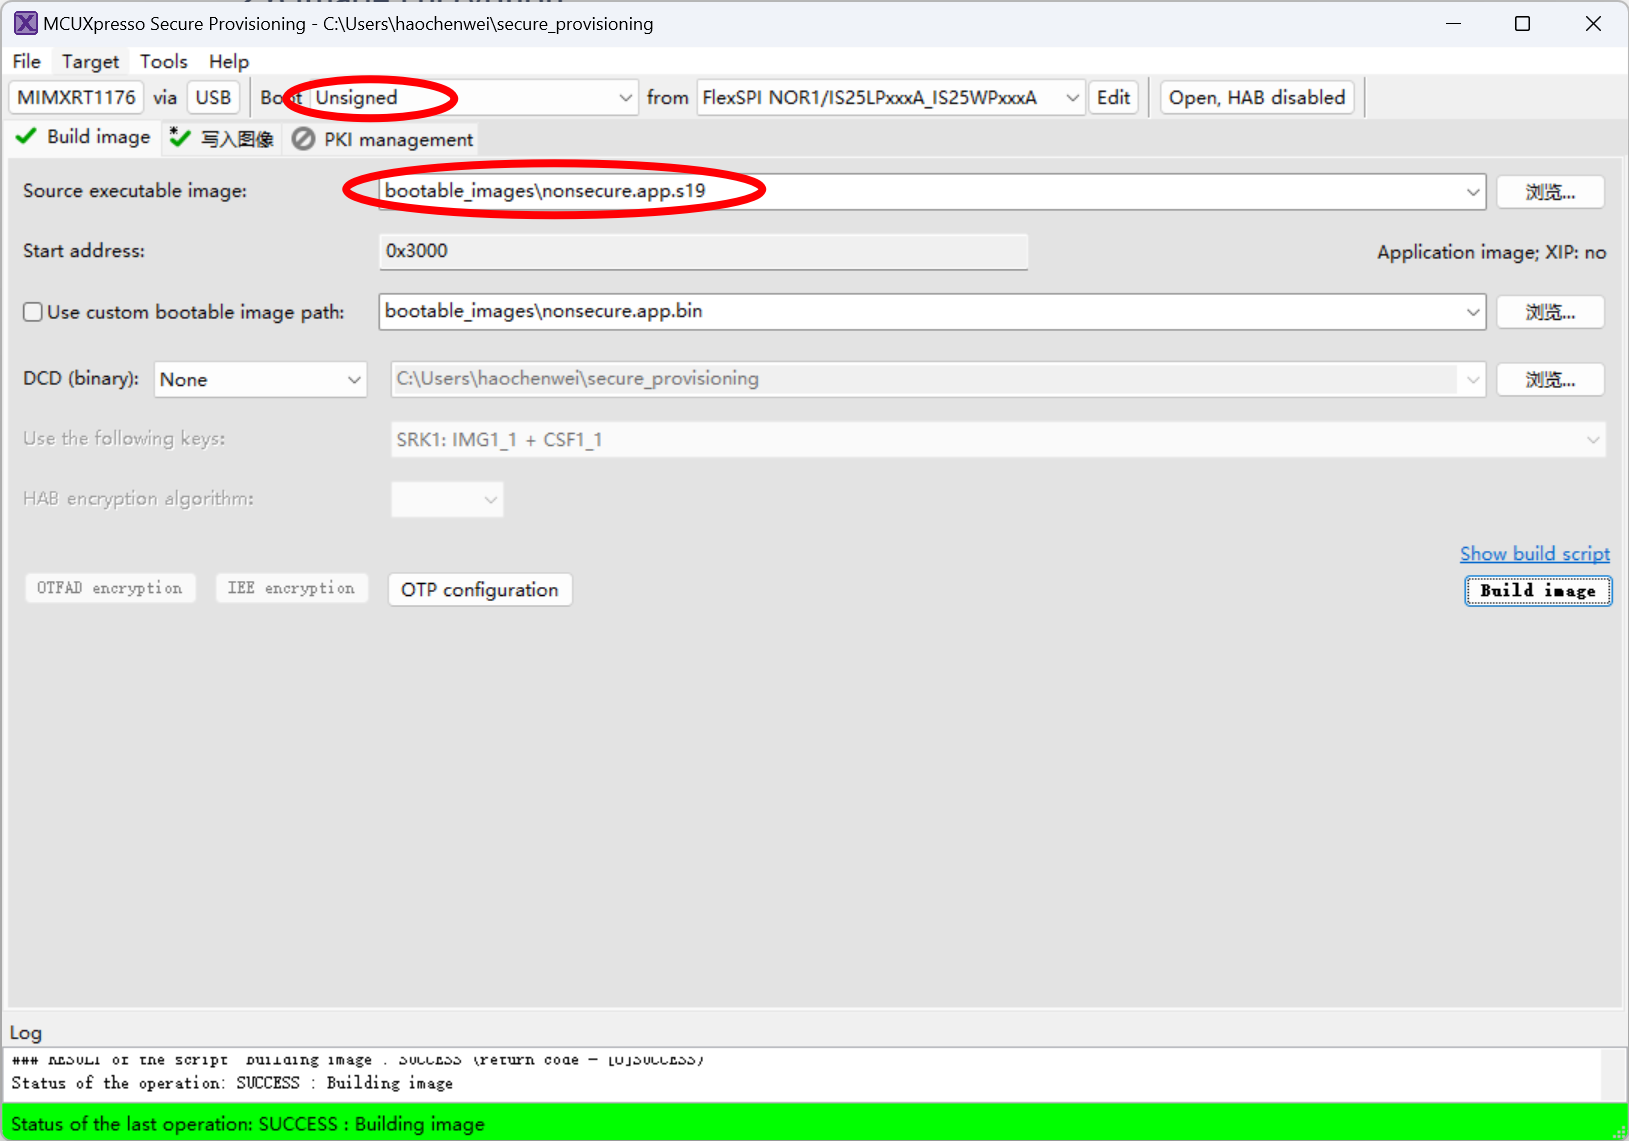Click the log line 'Status of the operation: SUCCESS'
Image resolution: width=1629 pixels, height=1141 pixels.
pos(232,1083)
